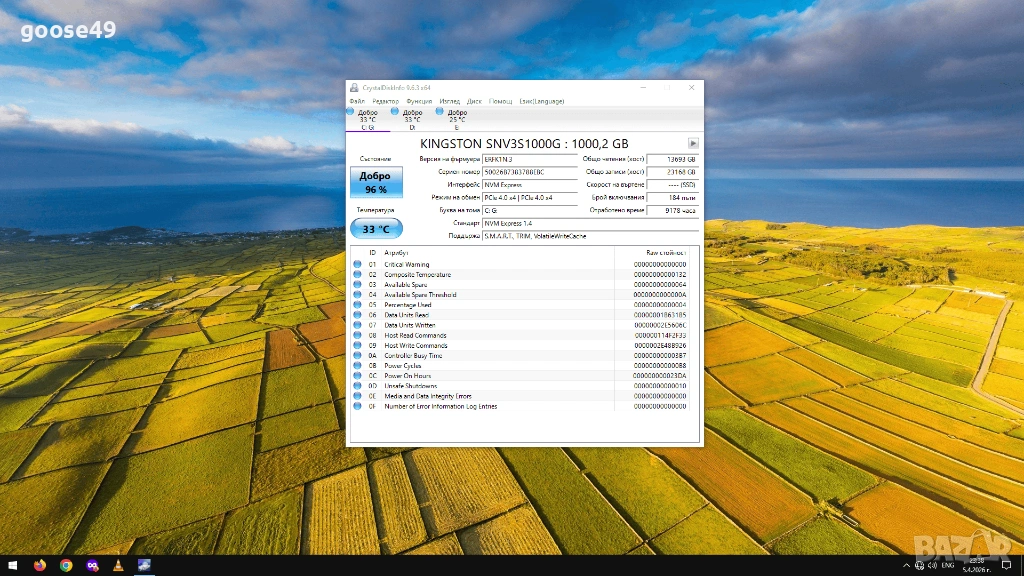Viewport: 1024px width, 576px height.
Task: Open the Език(Language) menu
Action: tap(541, 101)
